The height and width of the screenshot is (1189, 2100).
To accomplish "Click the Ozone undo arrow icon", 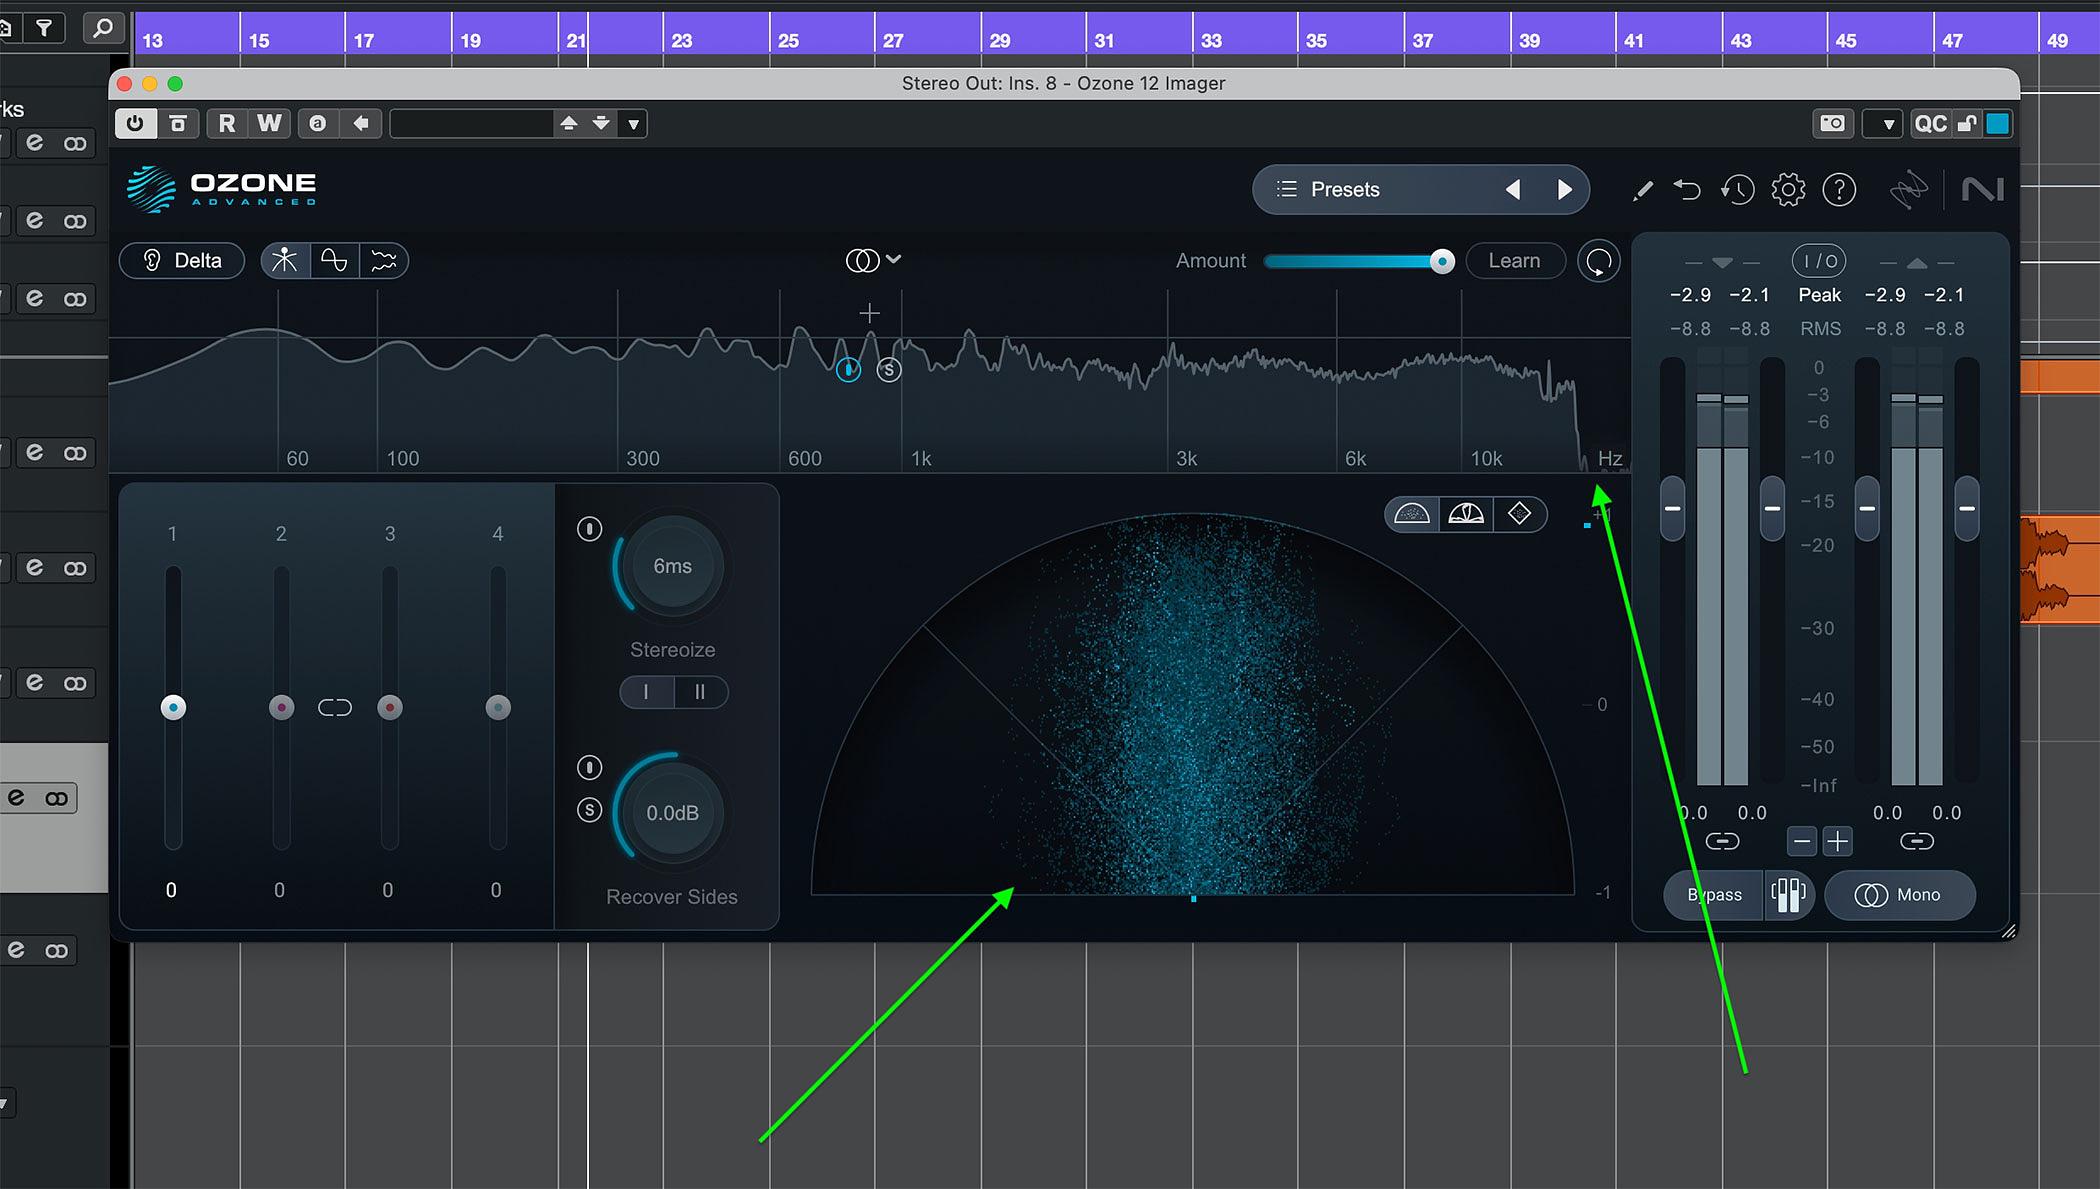I will click(x=1687, y=189).
